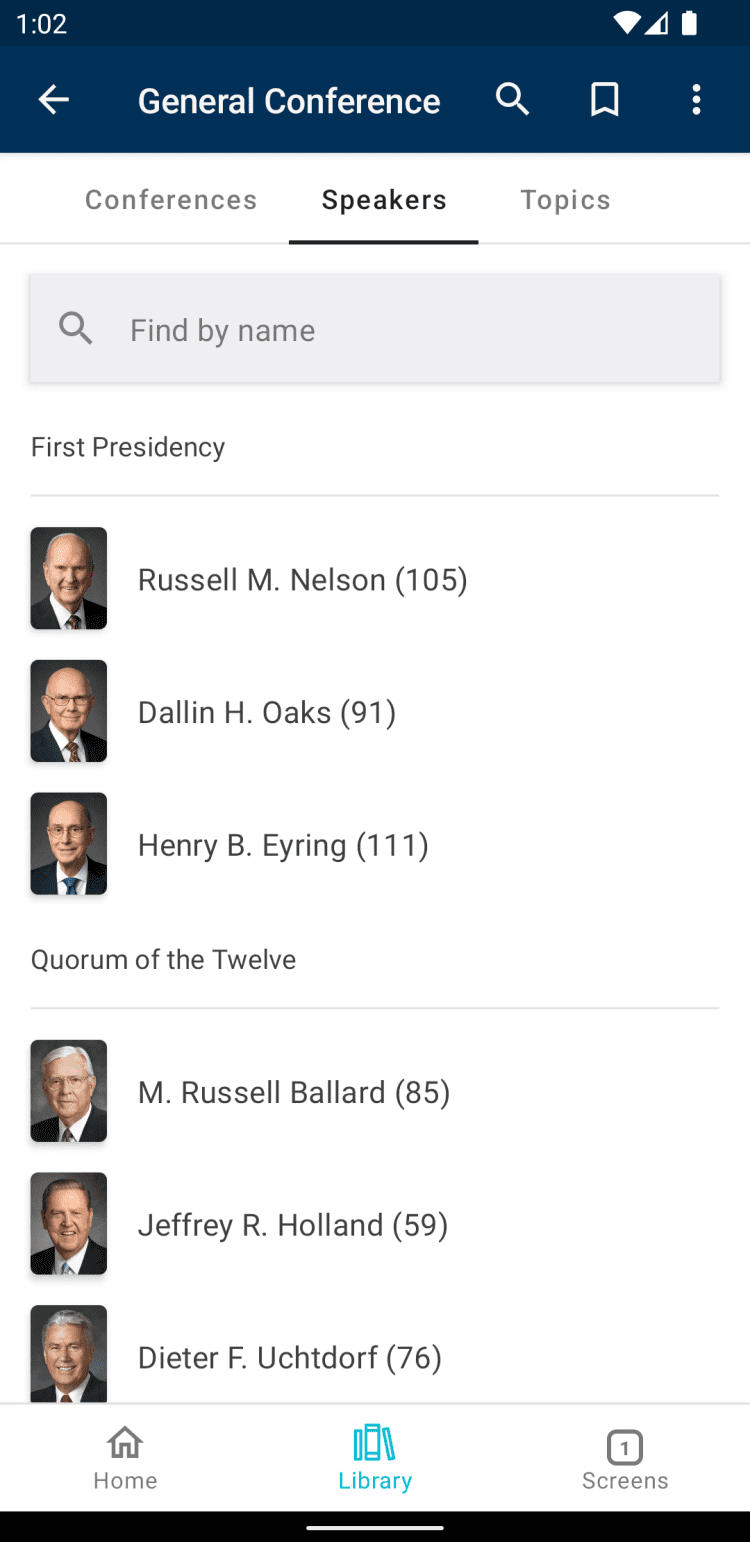The height and width of the screenshot is (1542, 750).
Task: Open Dallin H. Oaks's talks
Action: (267, 713)
